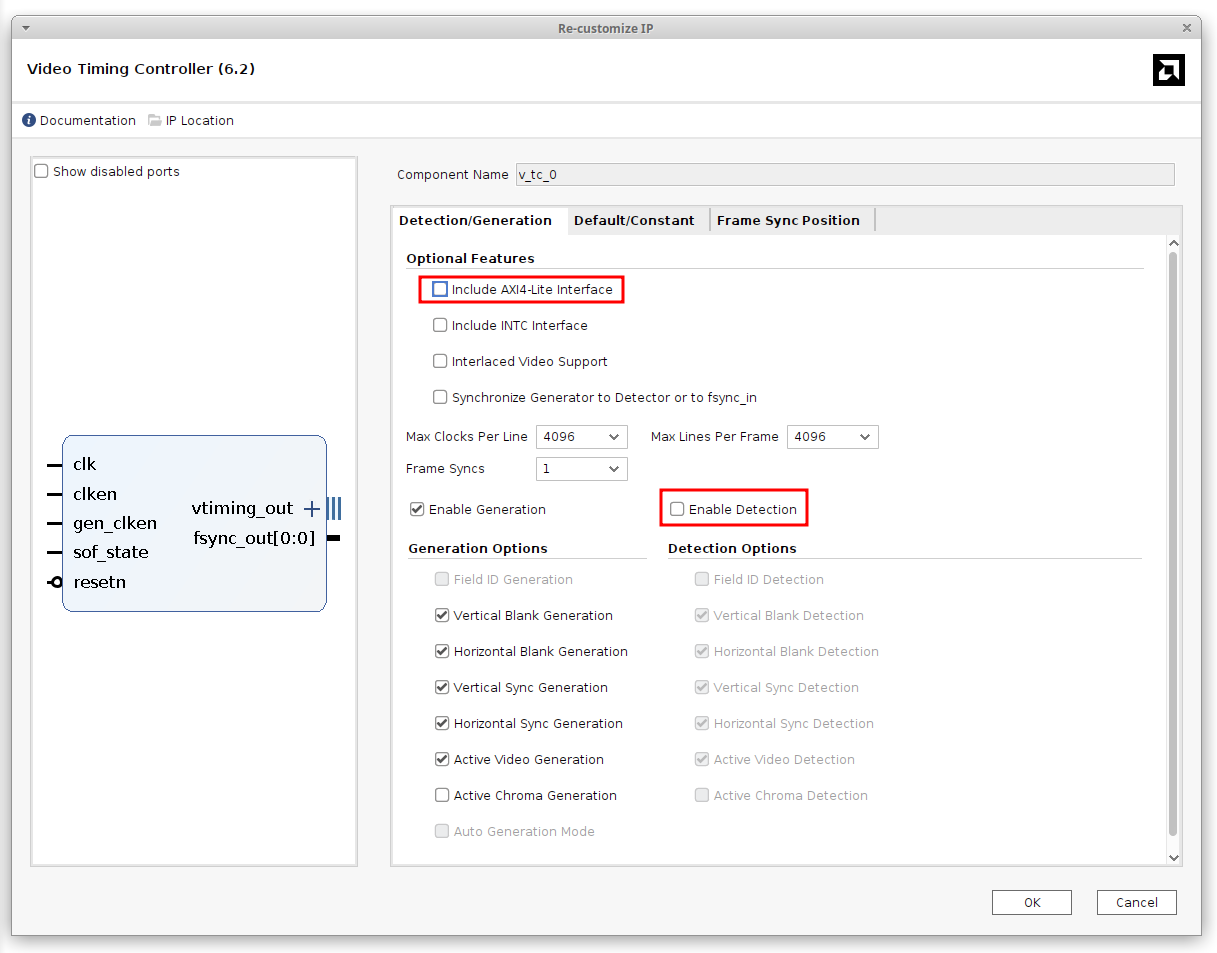This screenshot has width=1217, height=953.
Task: Click the IP Location folder icon
Action: point(155,120)
